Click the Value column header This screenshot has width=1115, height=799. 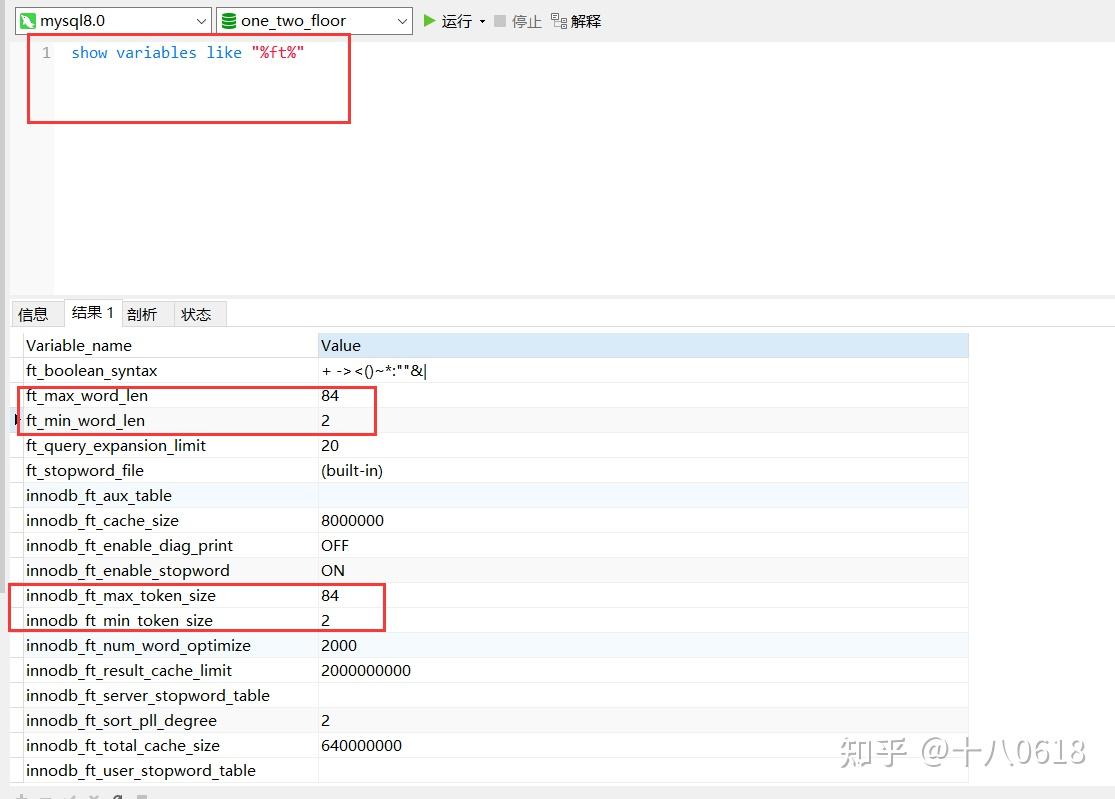tap(340, 345)
